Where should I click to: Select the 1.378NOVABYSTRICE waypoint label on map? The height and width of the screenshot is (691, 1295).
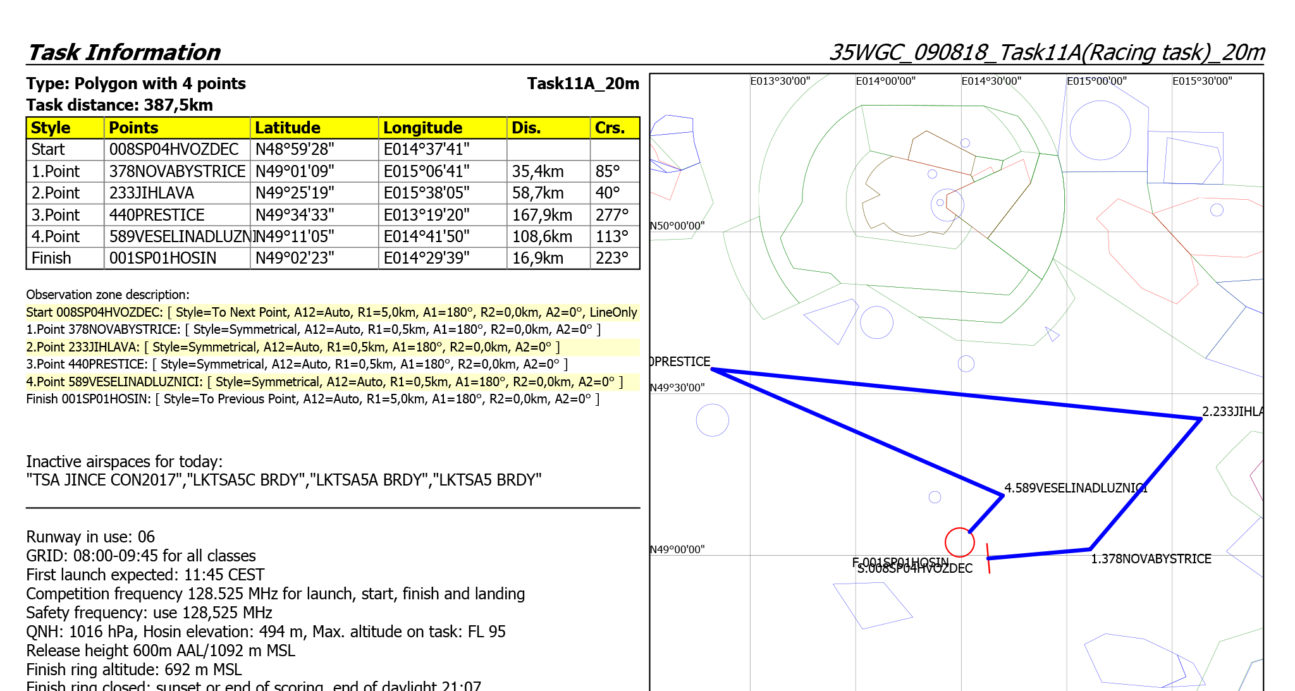tap(1150, 559)
